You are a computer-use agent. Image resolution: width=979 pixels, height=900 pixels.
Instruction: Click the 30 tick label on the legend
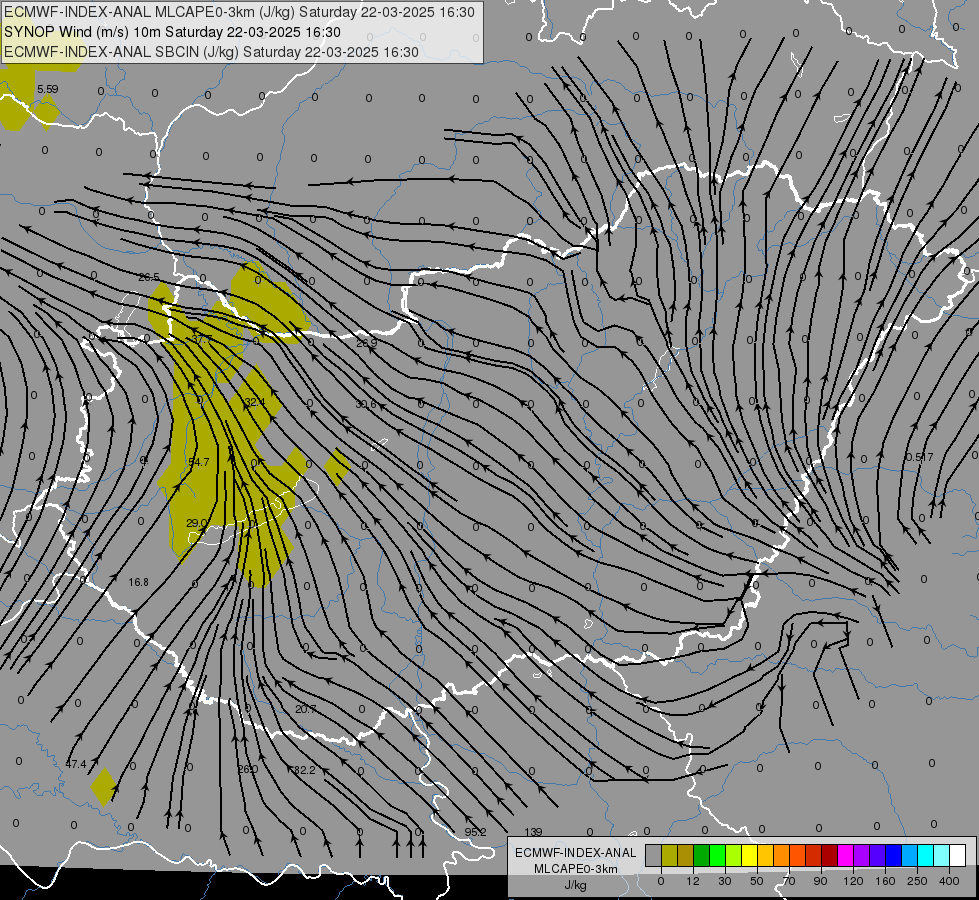725,881
